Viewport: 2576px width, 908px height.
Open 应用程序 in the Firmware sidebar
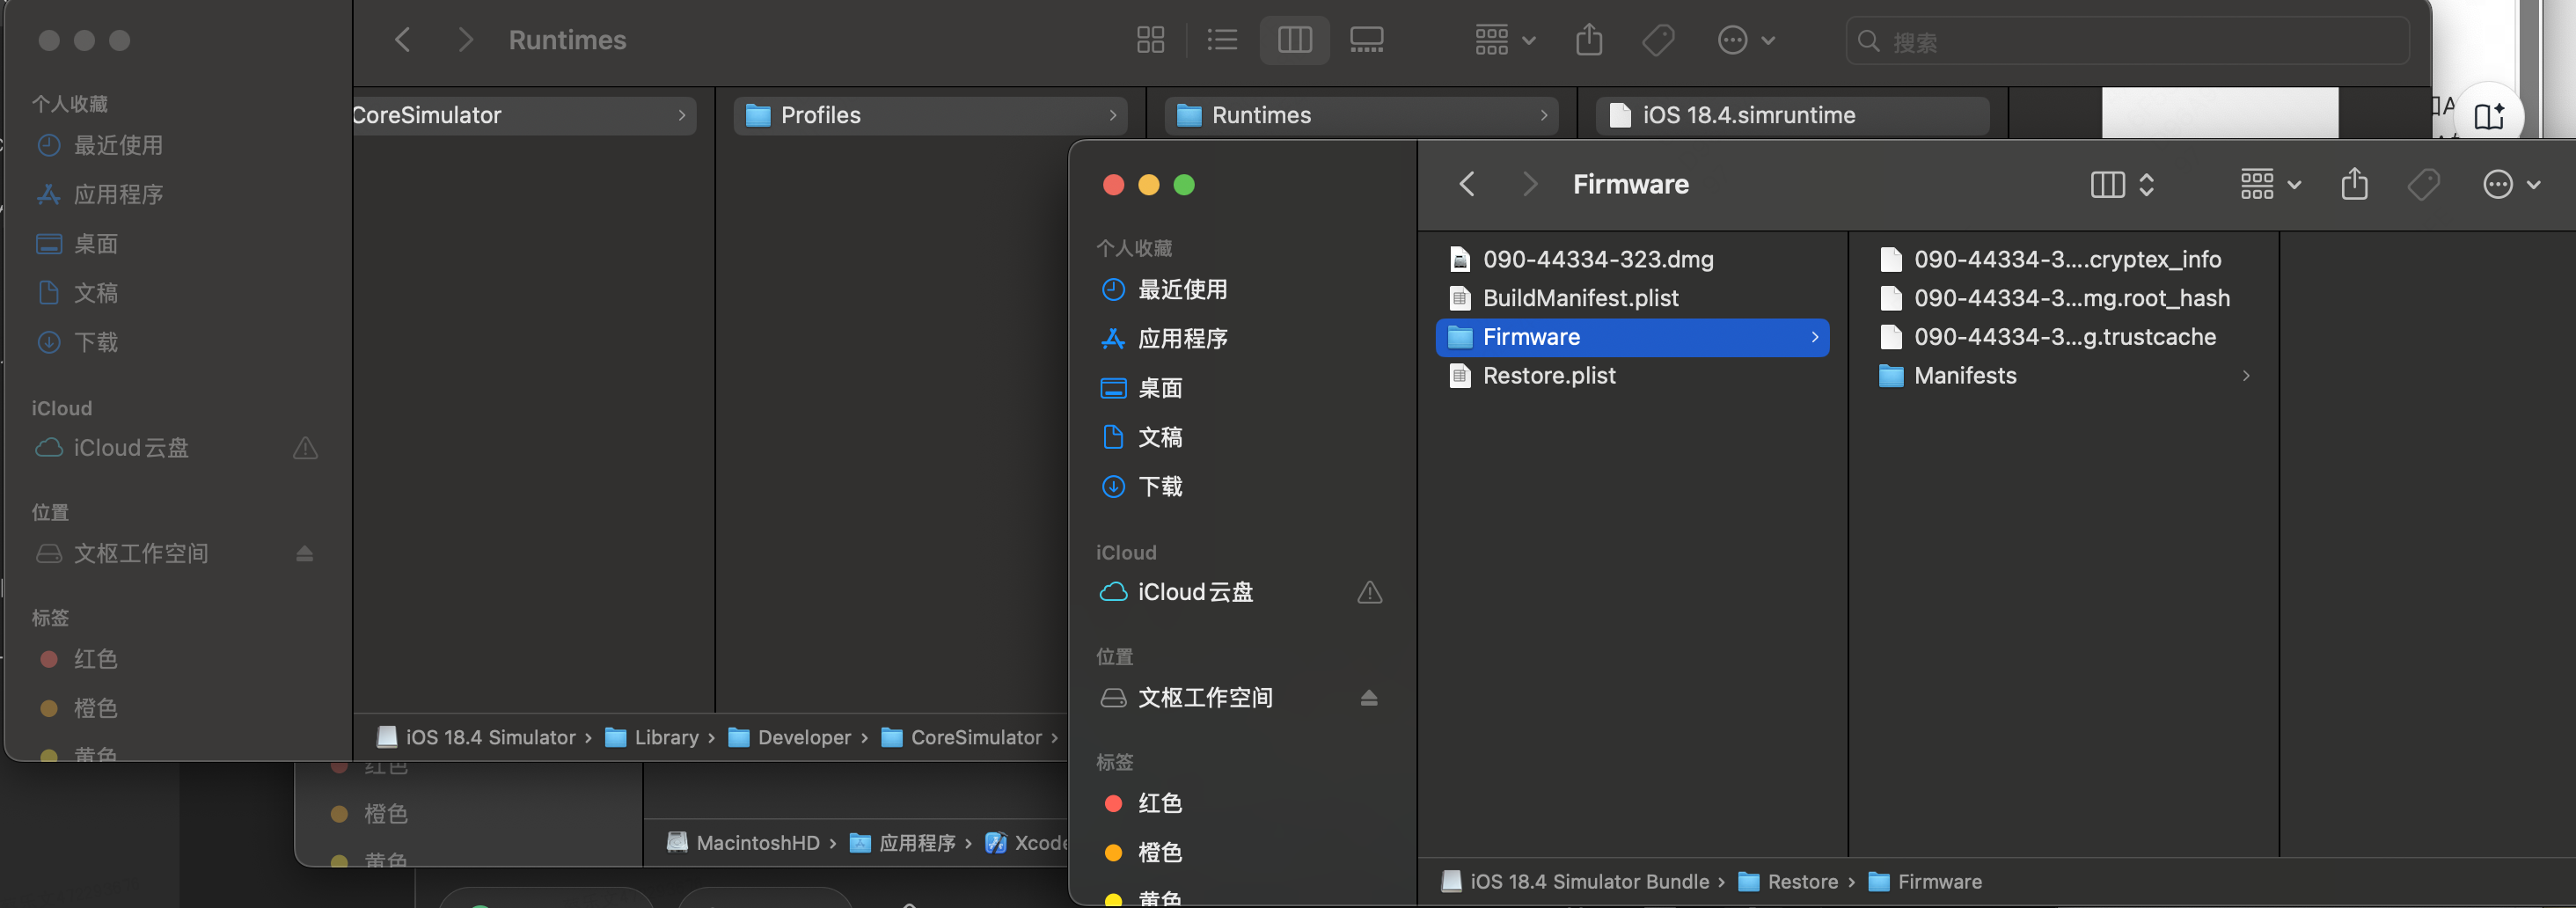pos(1182,339)
